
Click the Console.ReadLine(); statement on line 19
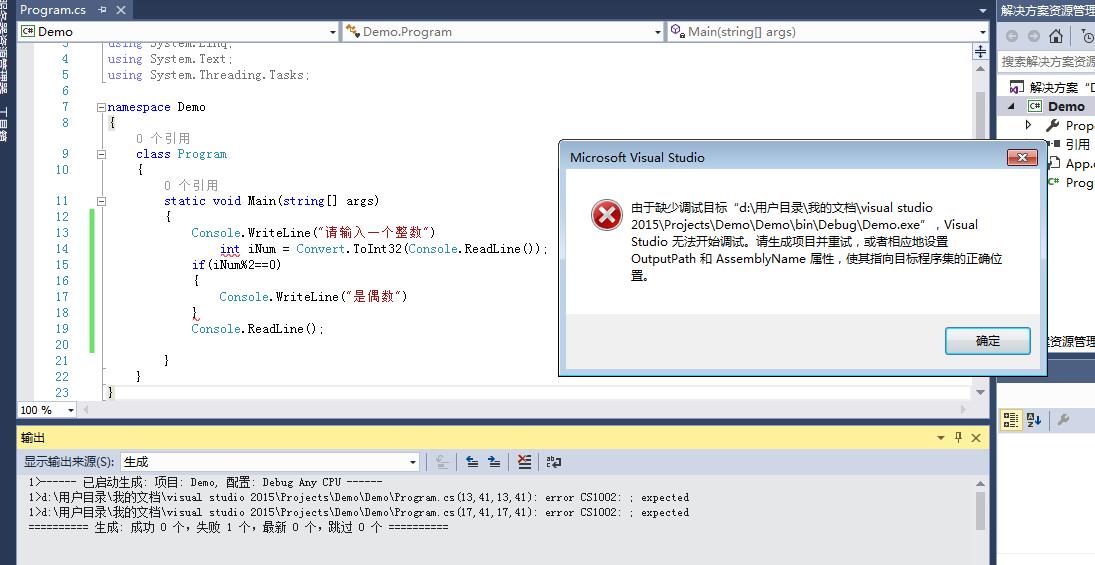258,329
